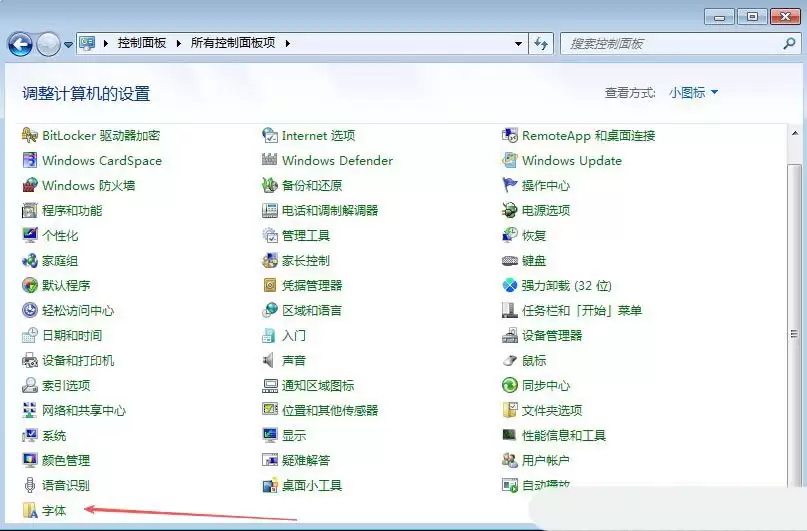Viewport: 807px width, 531px height.
Task: Open the 设备管理器 icon
Action: point(510,335)
